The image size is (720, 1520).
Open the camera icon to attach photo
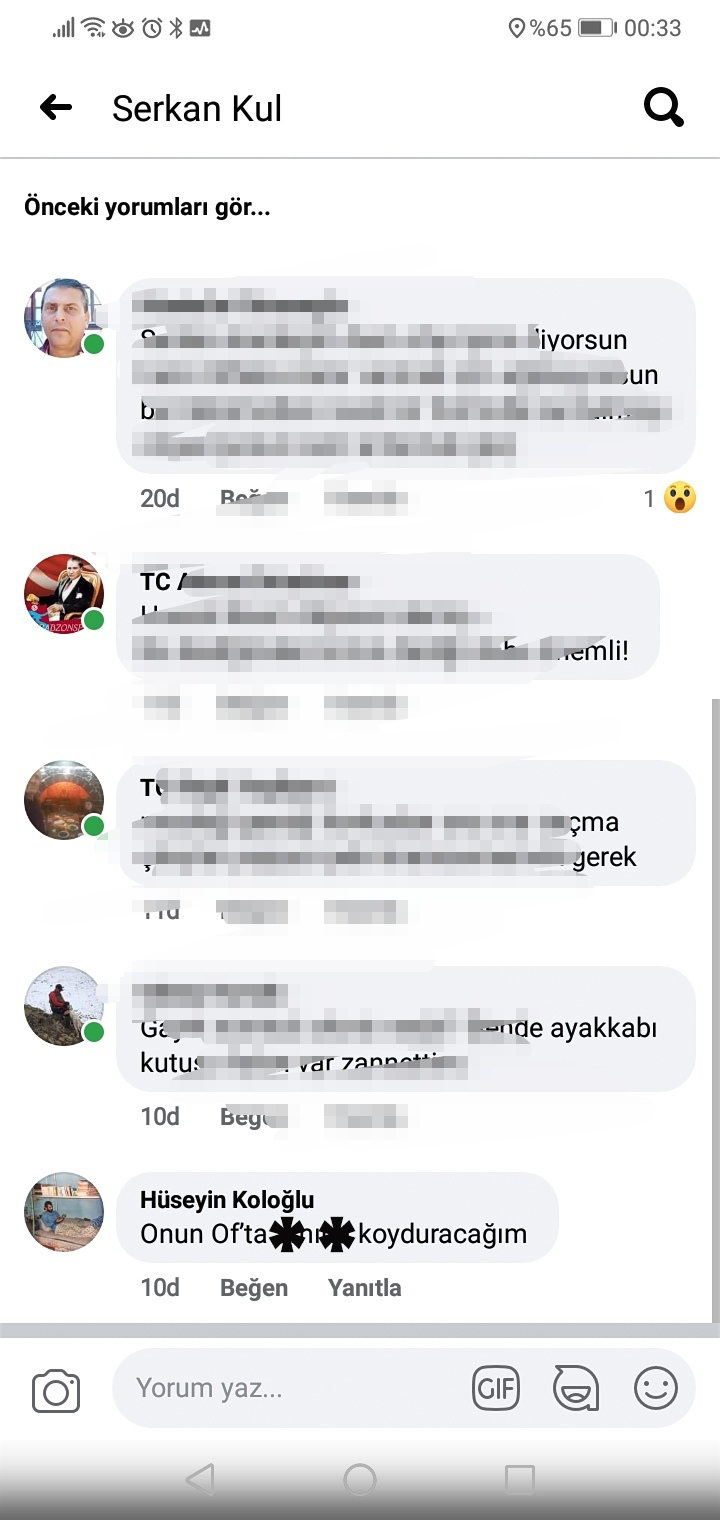[x=56, y=1390]
